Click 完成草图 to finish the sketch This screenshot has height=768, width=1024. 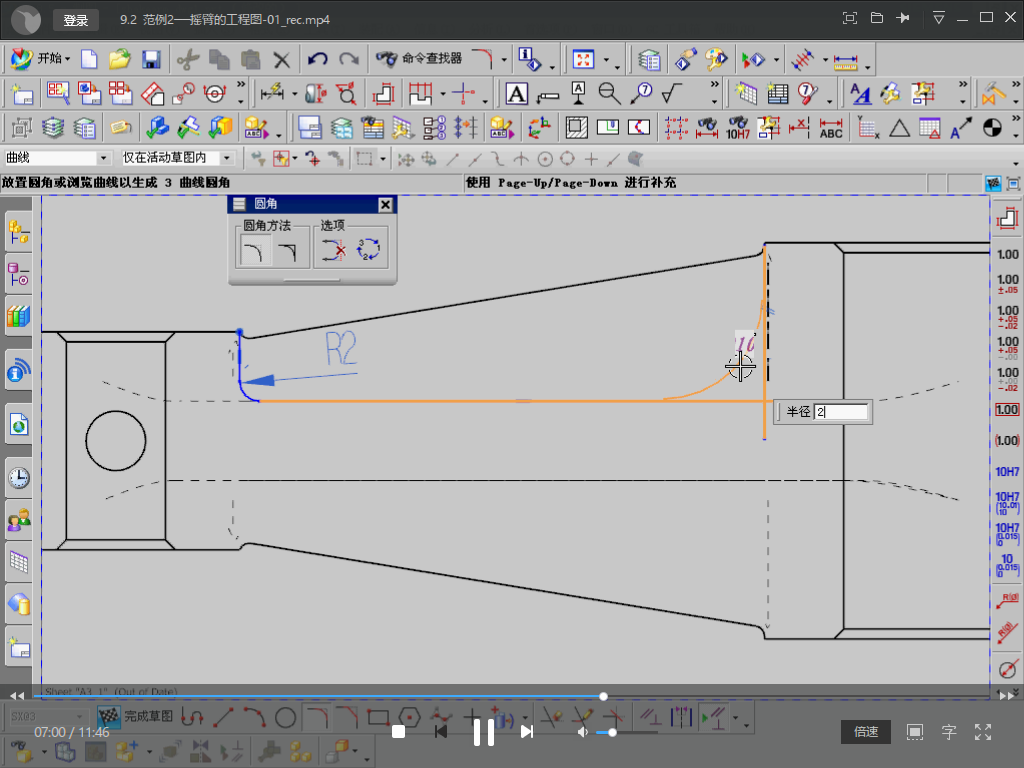[x=136, y=716]
